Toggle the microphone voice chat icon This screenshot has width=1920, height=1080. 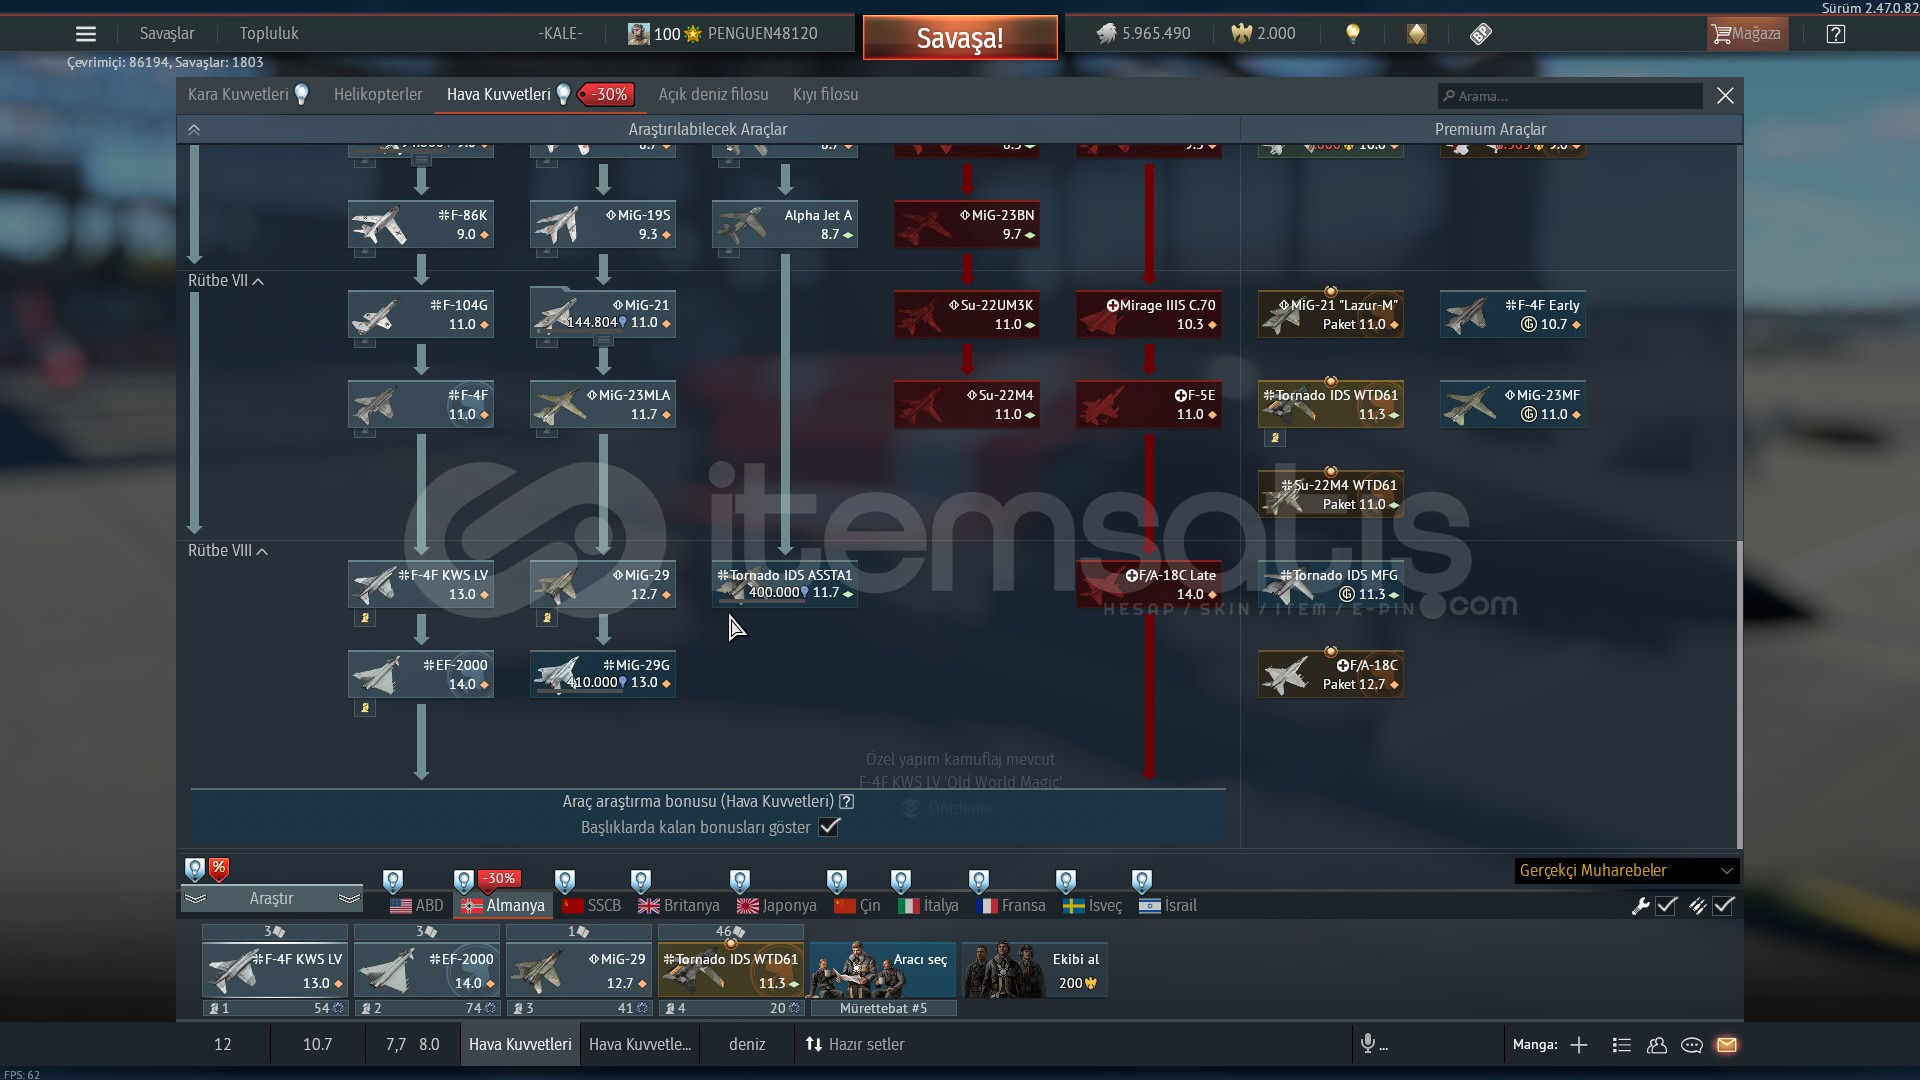point(1368,1044)
